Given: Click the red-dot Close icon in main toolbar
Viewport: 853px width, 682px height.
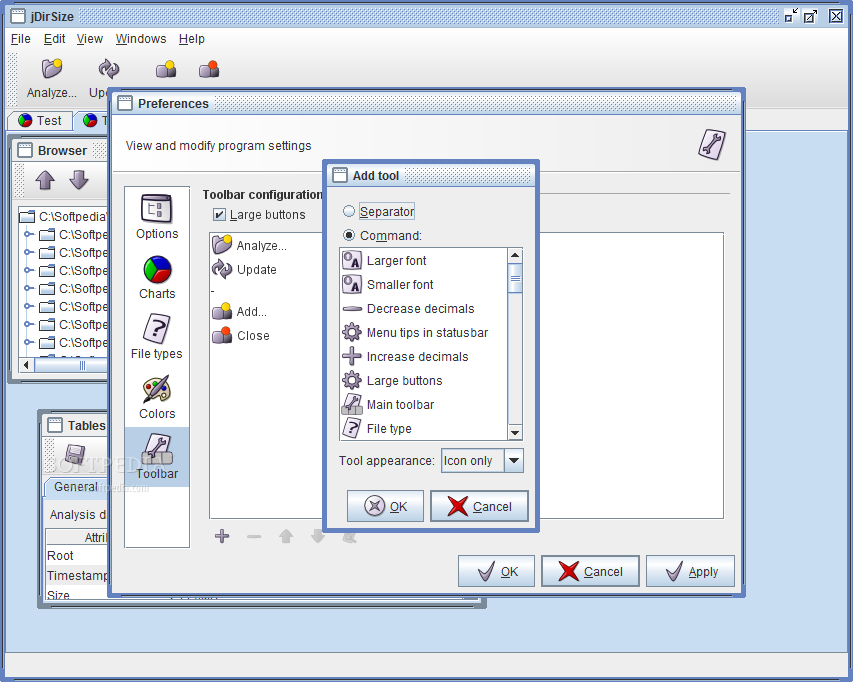Looking at the screenshot, I should coord(209,69).
